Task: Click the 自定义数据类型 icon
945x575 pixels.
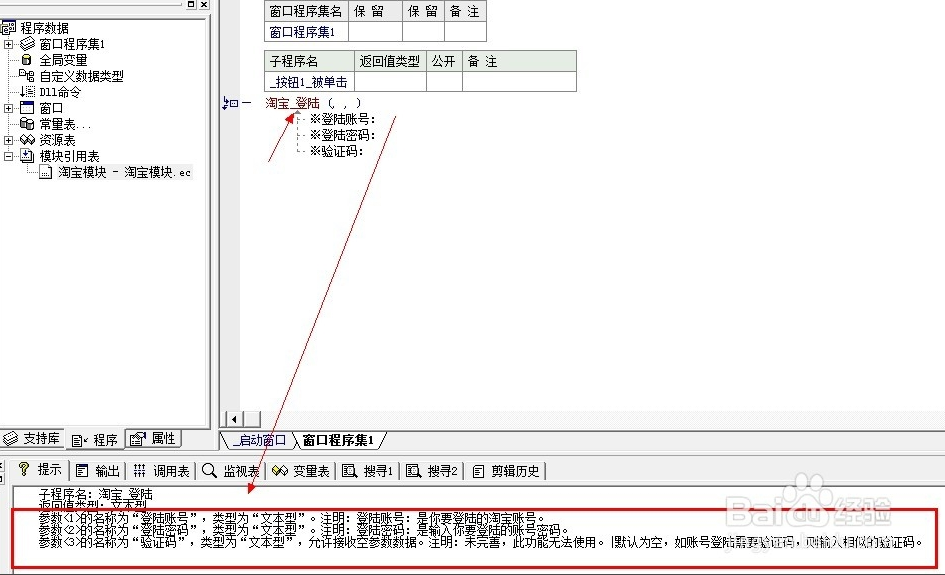Action: [27, 75]
